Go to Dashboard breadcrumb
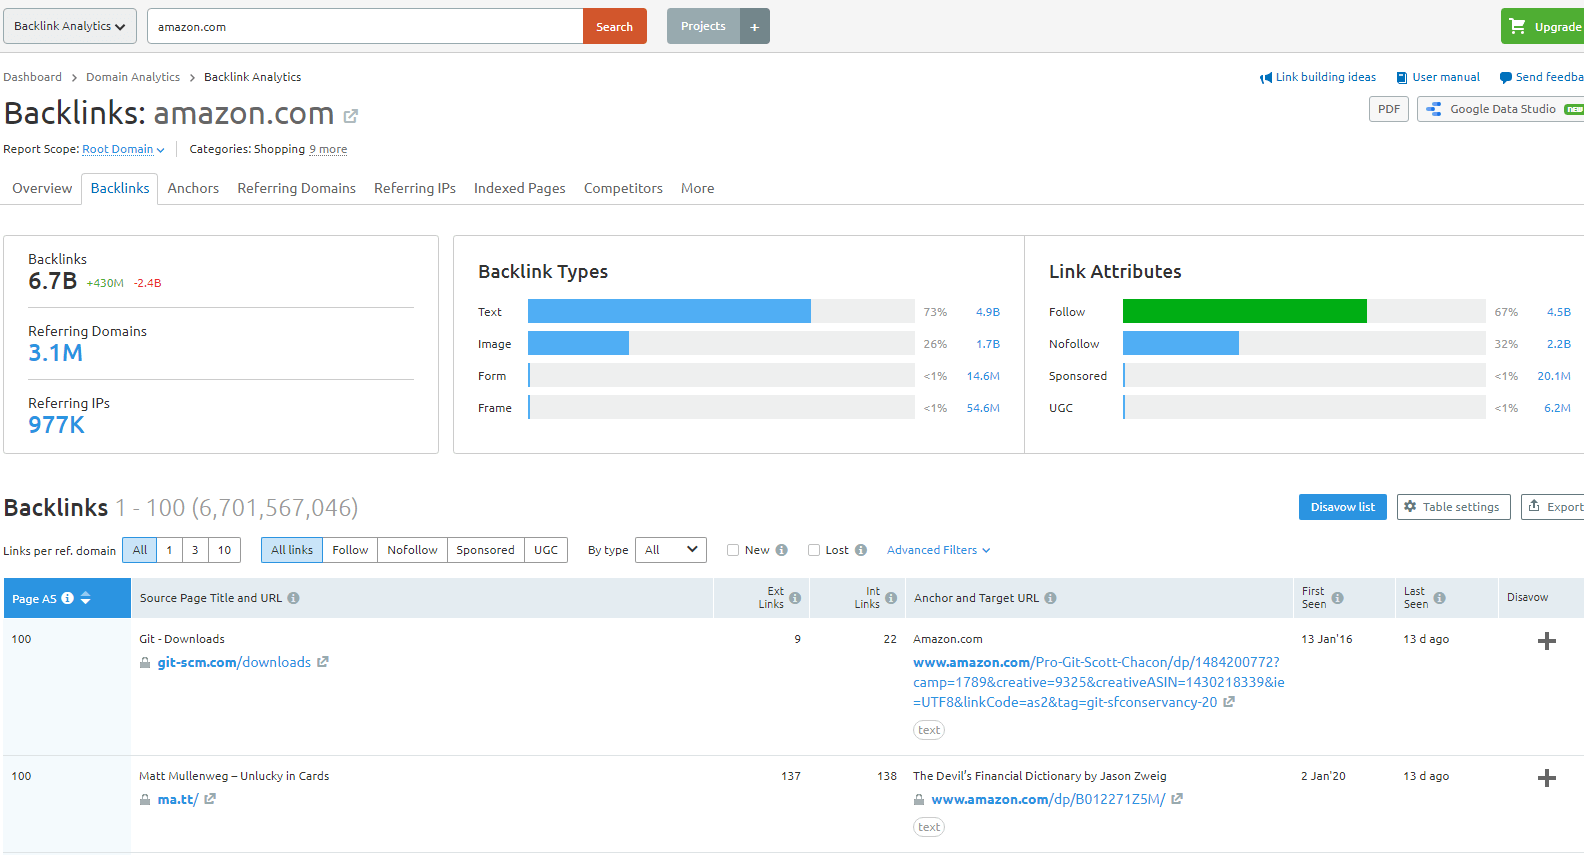Image resolution: width=1584 pixels, height=855 pixels. pyautogui.click(x=32, y=77)
